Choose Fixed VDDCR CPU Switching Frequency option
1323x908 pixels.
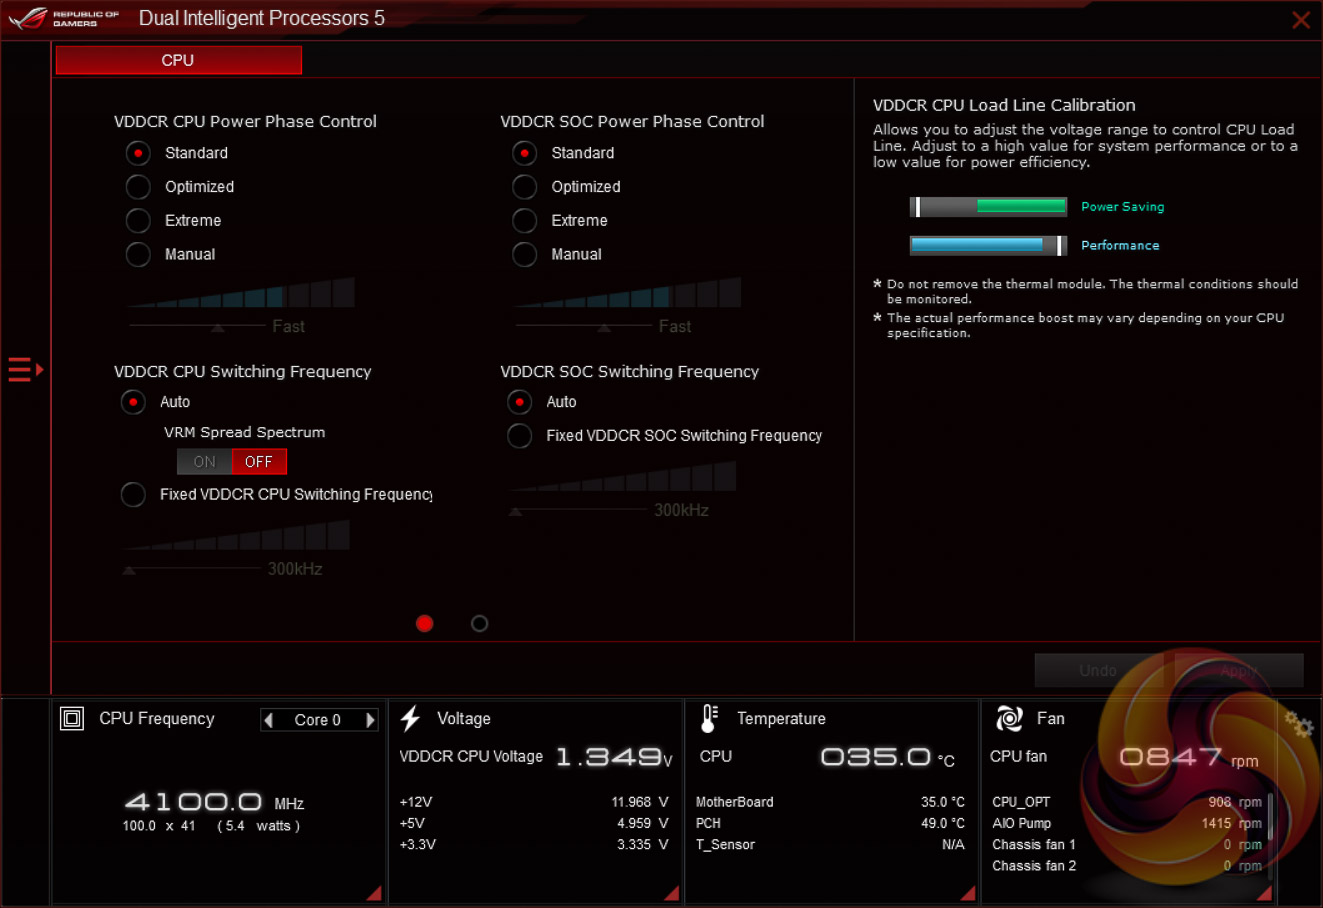tap(133, 494)
